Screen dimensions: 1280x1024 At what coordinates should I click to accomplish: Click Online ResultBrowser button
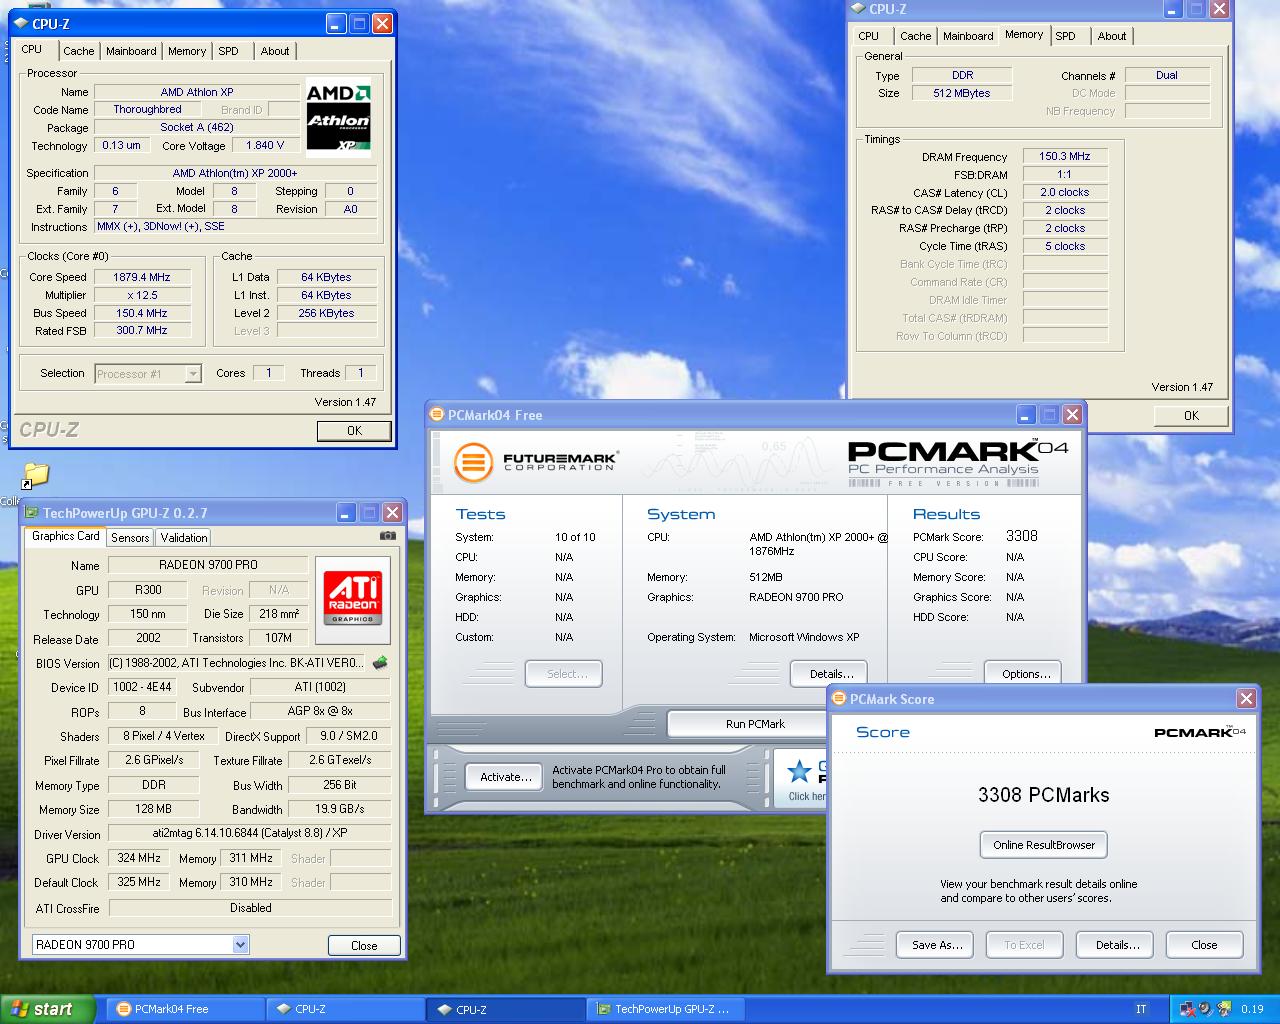pos(1043,845)
